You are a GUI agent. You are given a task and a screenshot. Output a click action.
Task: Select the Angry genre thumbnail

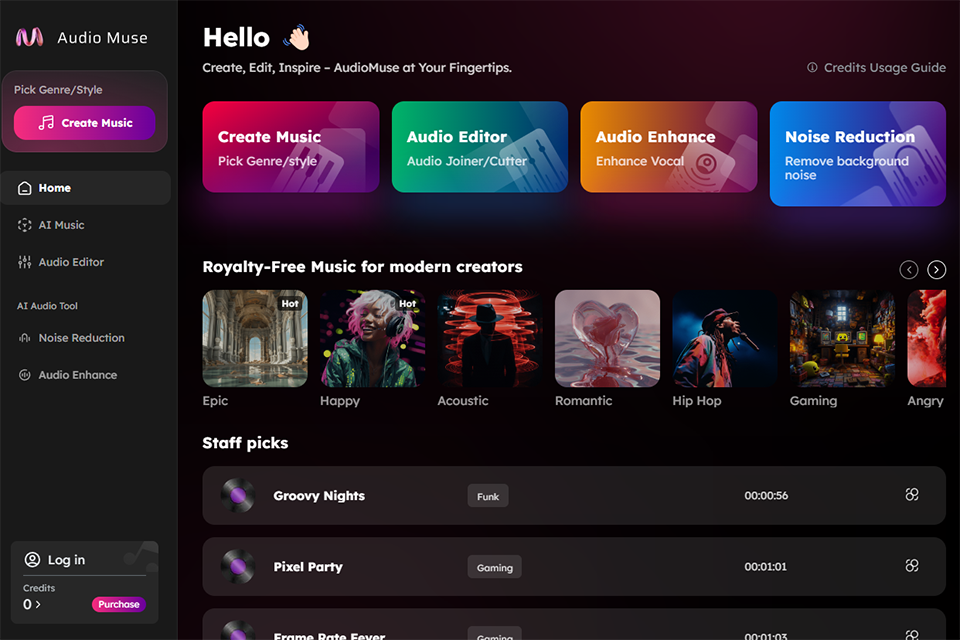[x=927, y=339]
